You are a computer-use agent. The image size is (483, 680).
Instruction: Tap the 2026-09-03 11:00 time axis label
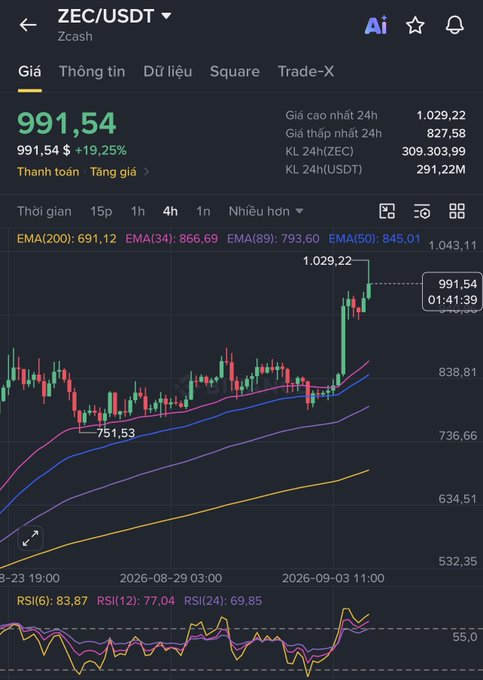[333, 578]
